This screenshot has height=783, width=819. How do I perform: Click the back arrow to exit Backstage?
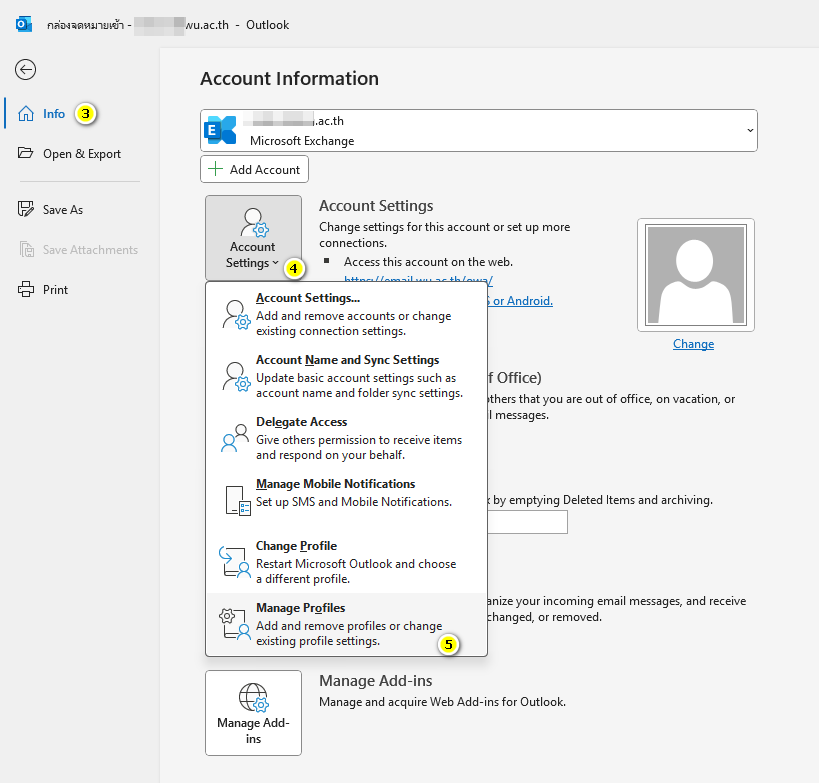tap(26, 69)
